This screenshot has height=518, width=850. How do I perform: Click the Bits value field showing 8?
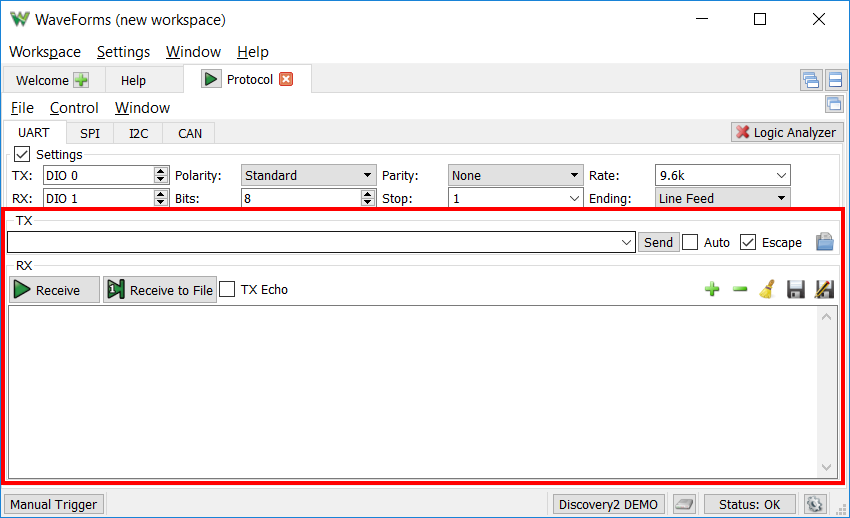click(301, 198)
